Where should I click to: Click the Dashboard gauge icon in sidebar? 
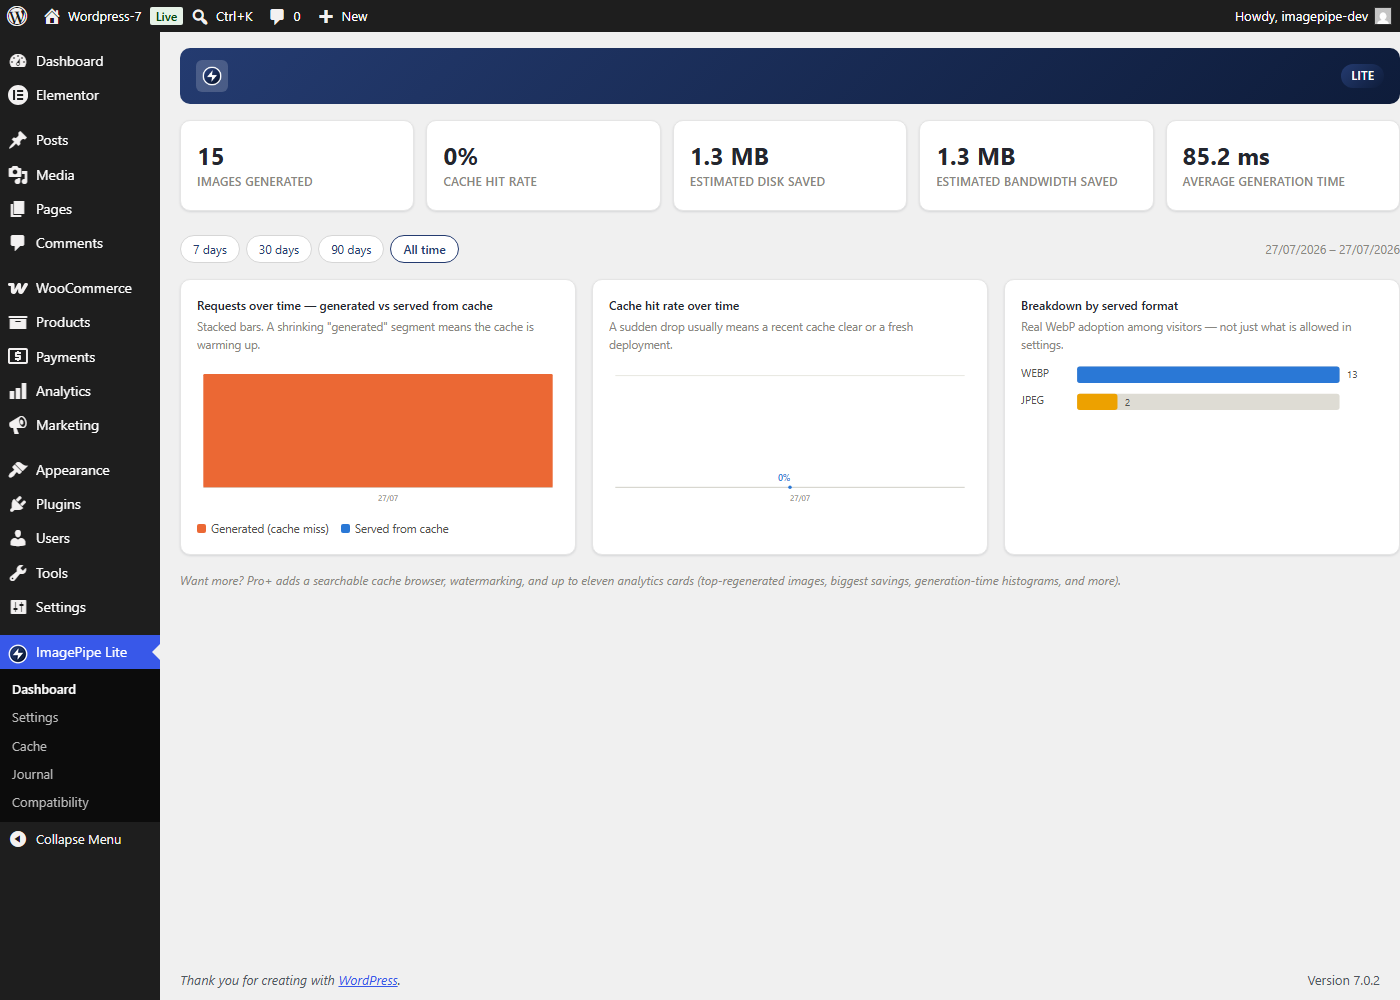(18, 61)
